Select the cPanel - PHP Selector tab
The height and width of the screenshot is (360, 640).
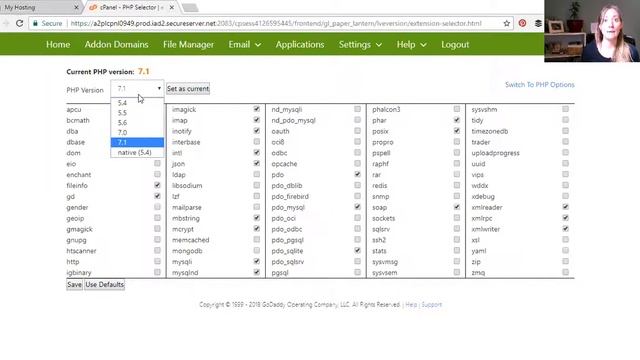point(131,7)
